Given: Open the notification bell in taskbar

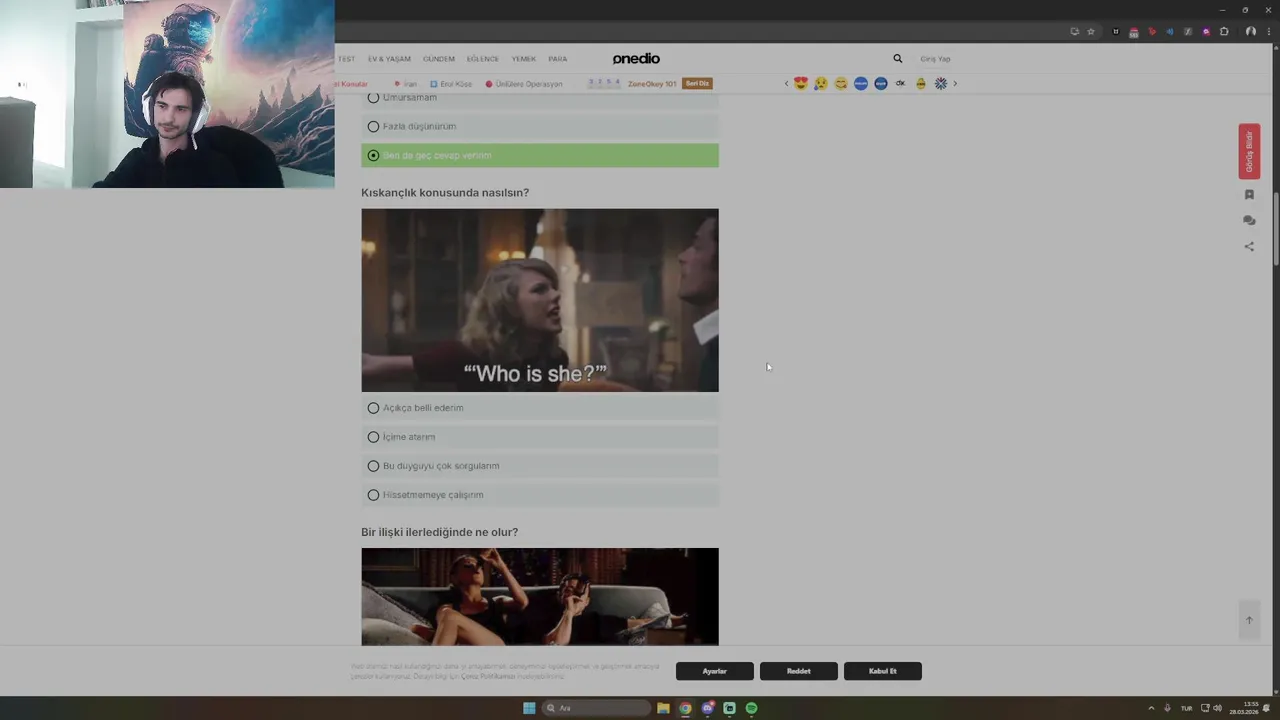Looking at the screenshot, I should click(1266, 708).
